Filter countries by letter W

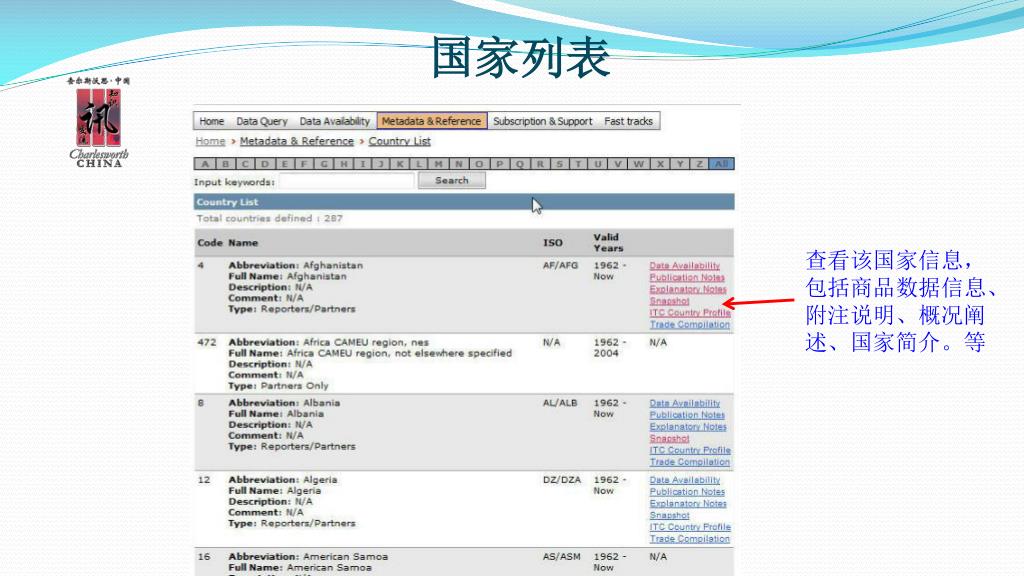(x=639, y=164)
